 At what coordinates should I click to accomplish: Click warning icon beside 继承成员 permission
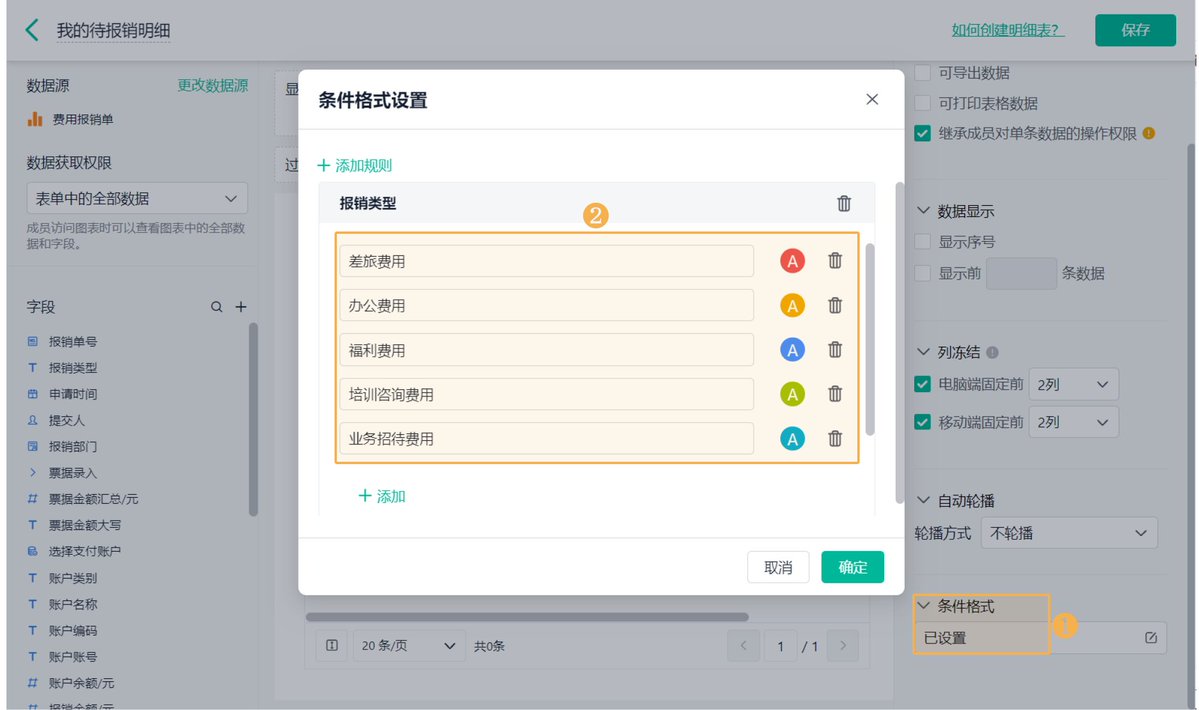click(x=1149, y=133)
